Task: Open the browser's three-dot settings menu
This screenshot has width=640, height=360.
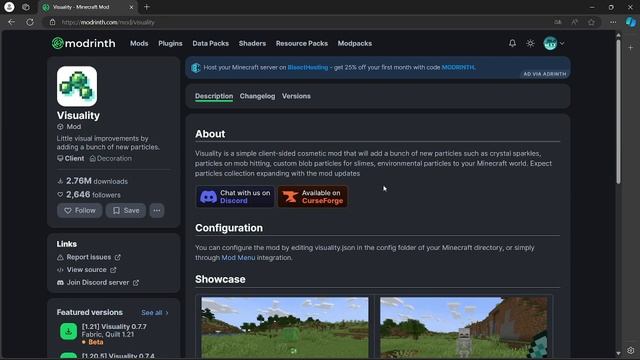Action: click(x=613, y=22)
